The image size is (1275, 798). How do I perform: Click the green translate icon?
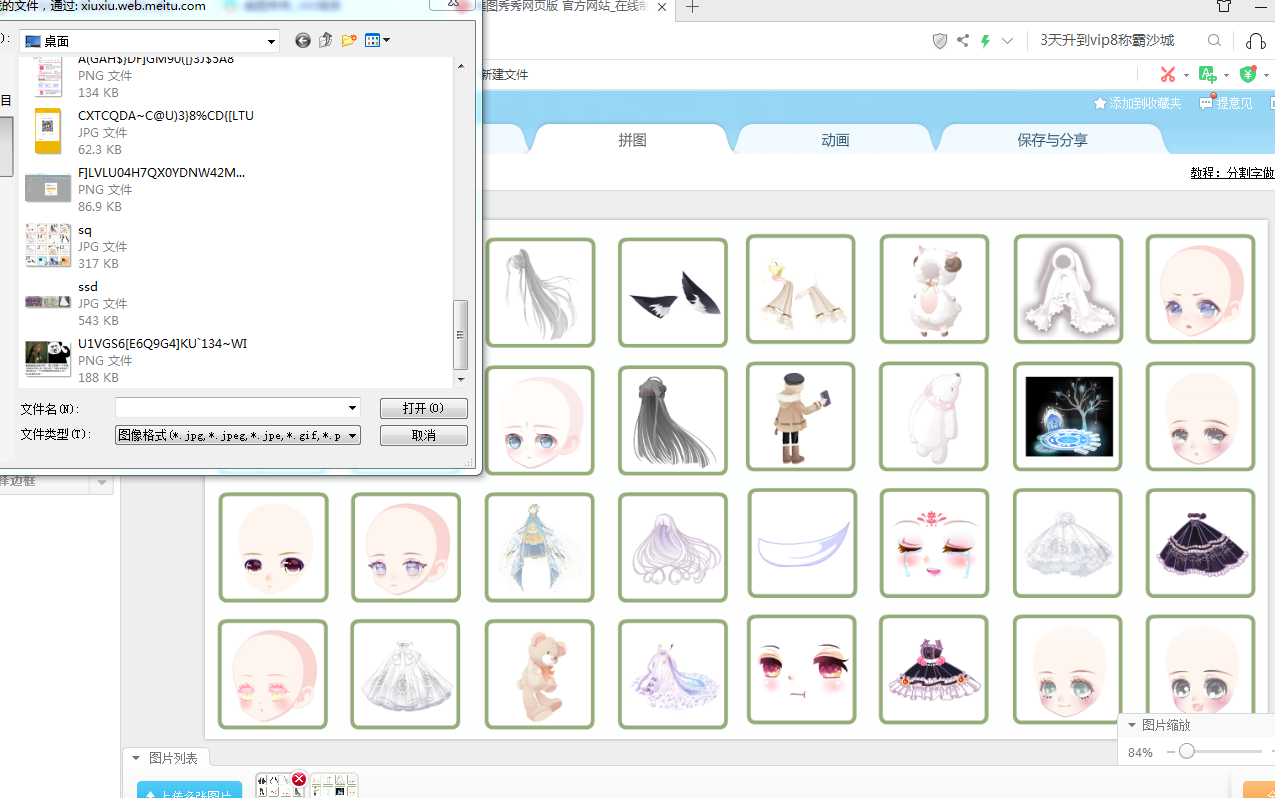[x=1207, y=74]
